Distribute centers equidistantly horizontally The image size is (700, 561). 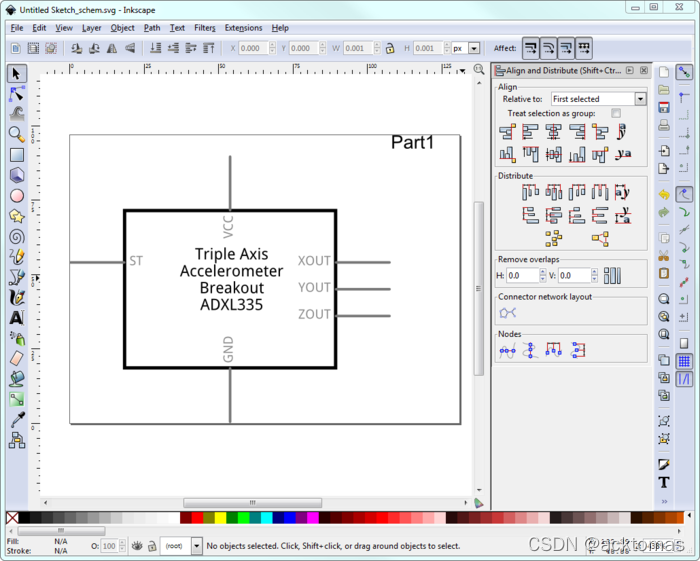(x=554, y=192)
